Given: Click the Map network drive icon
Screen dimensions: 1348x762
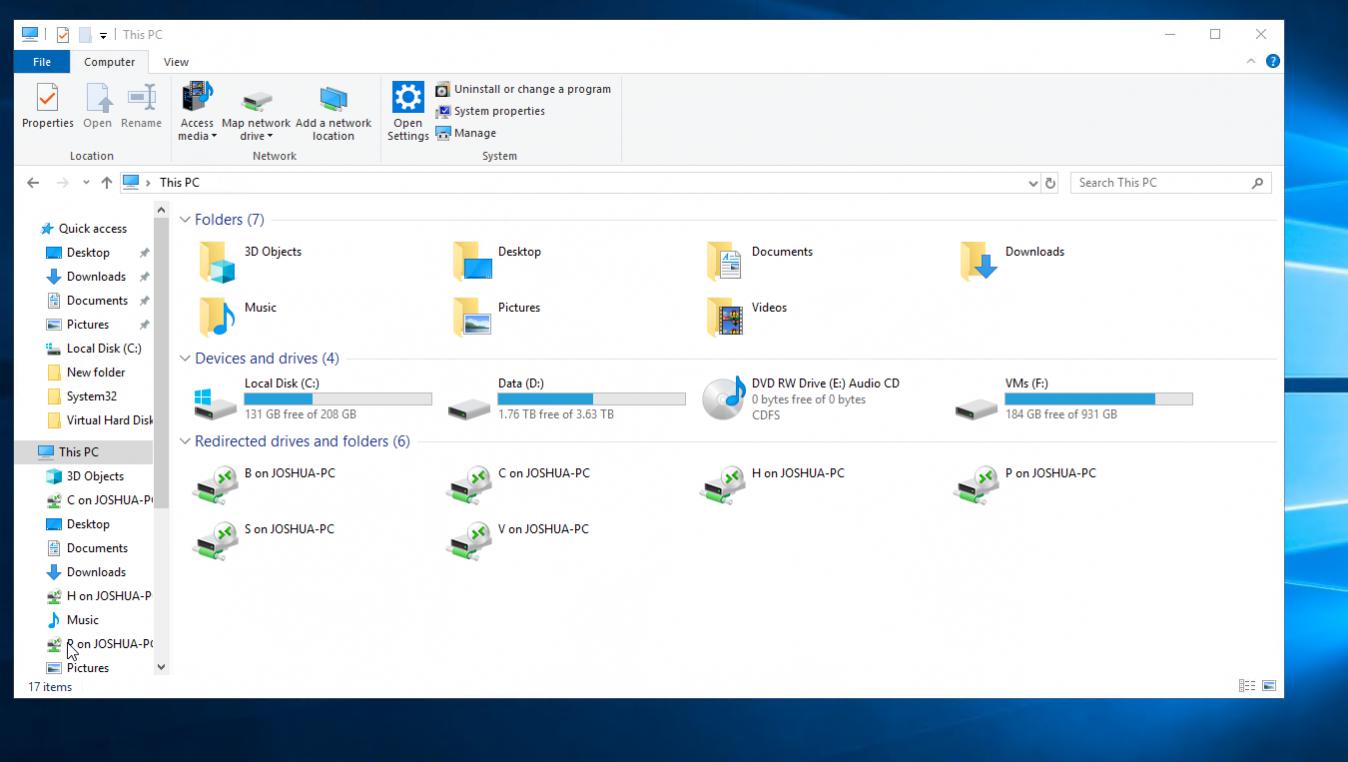Looking at the screenshot, I should click(257, 100).
